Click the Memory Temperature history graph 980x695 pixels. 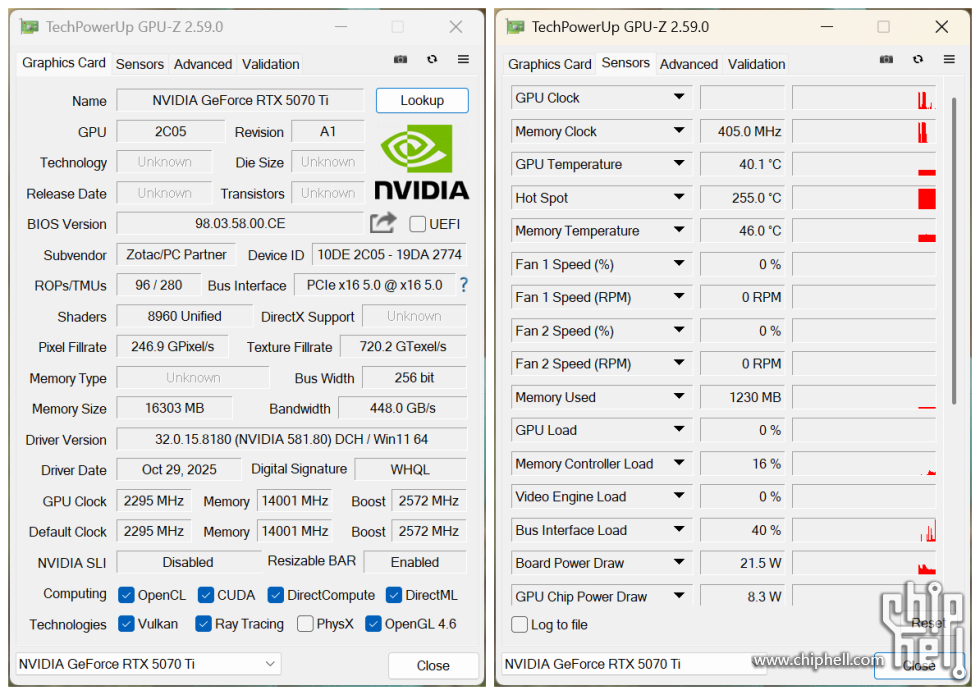[x=864, y=231]
